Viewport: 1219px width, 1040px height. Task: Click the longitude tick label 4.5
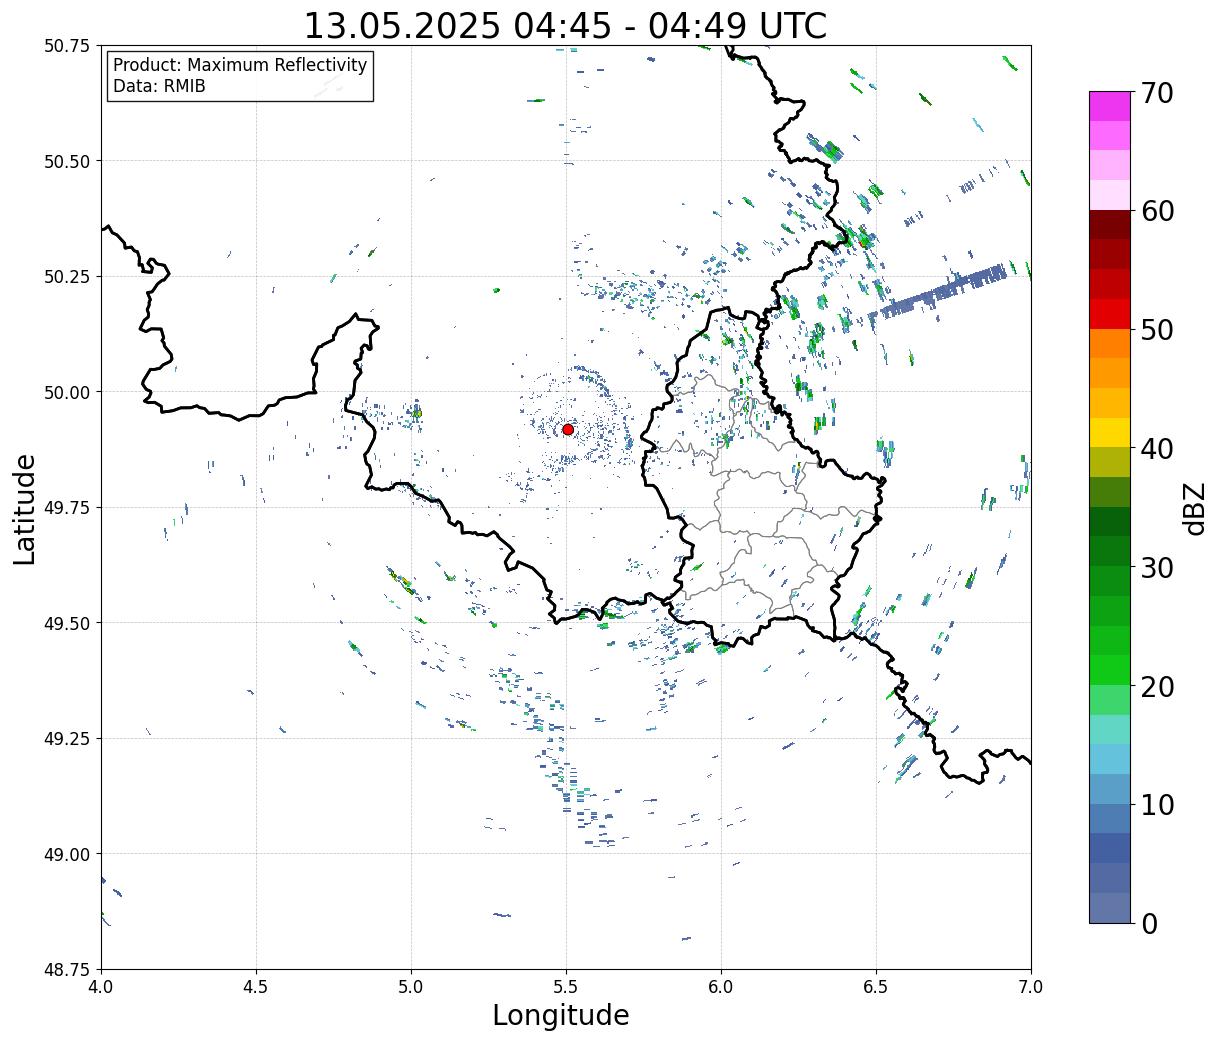tap(256, 987)
